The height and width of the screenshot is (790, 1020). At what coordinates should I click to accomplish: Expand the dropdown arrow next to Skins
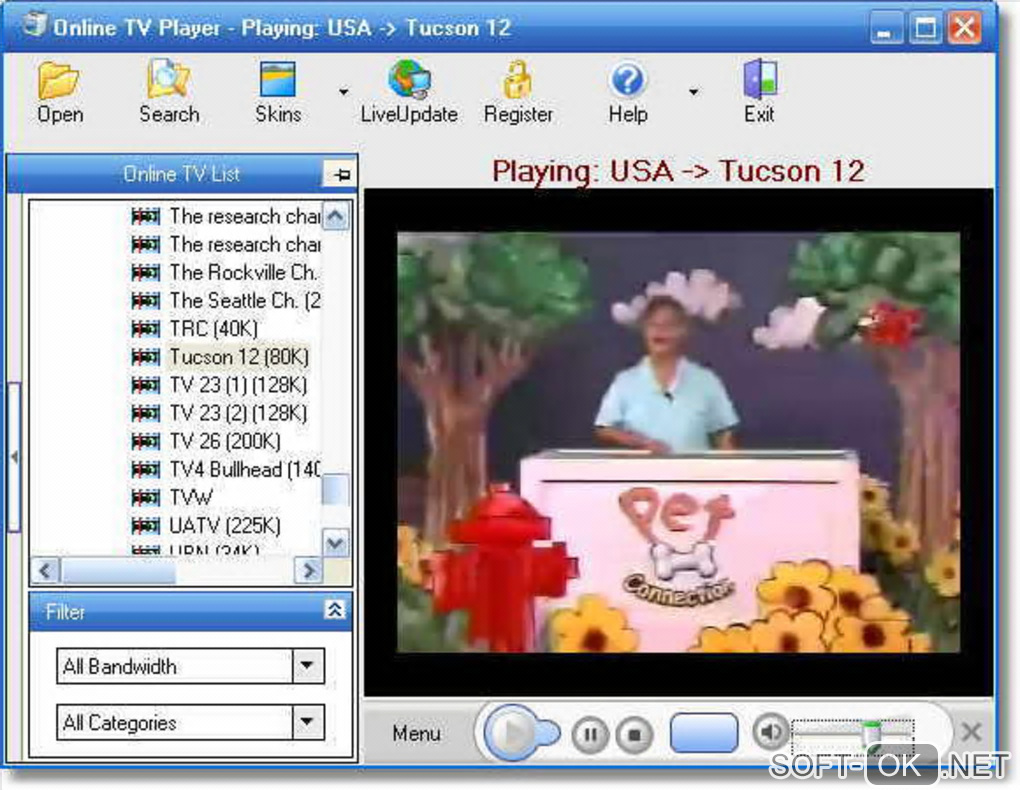pos(343,92)
